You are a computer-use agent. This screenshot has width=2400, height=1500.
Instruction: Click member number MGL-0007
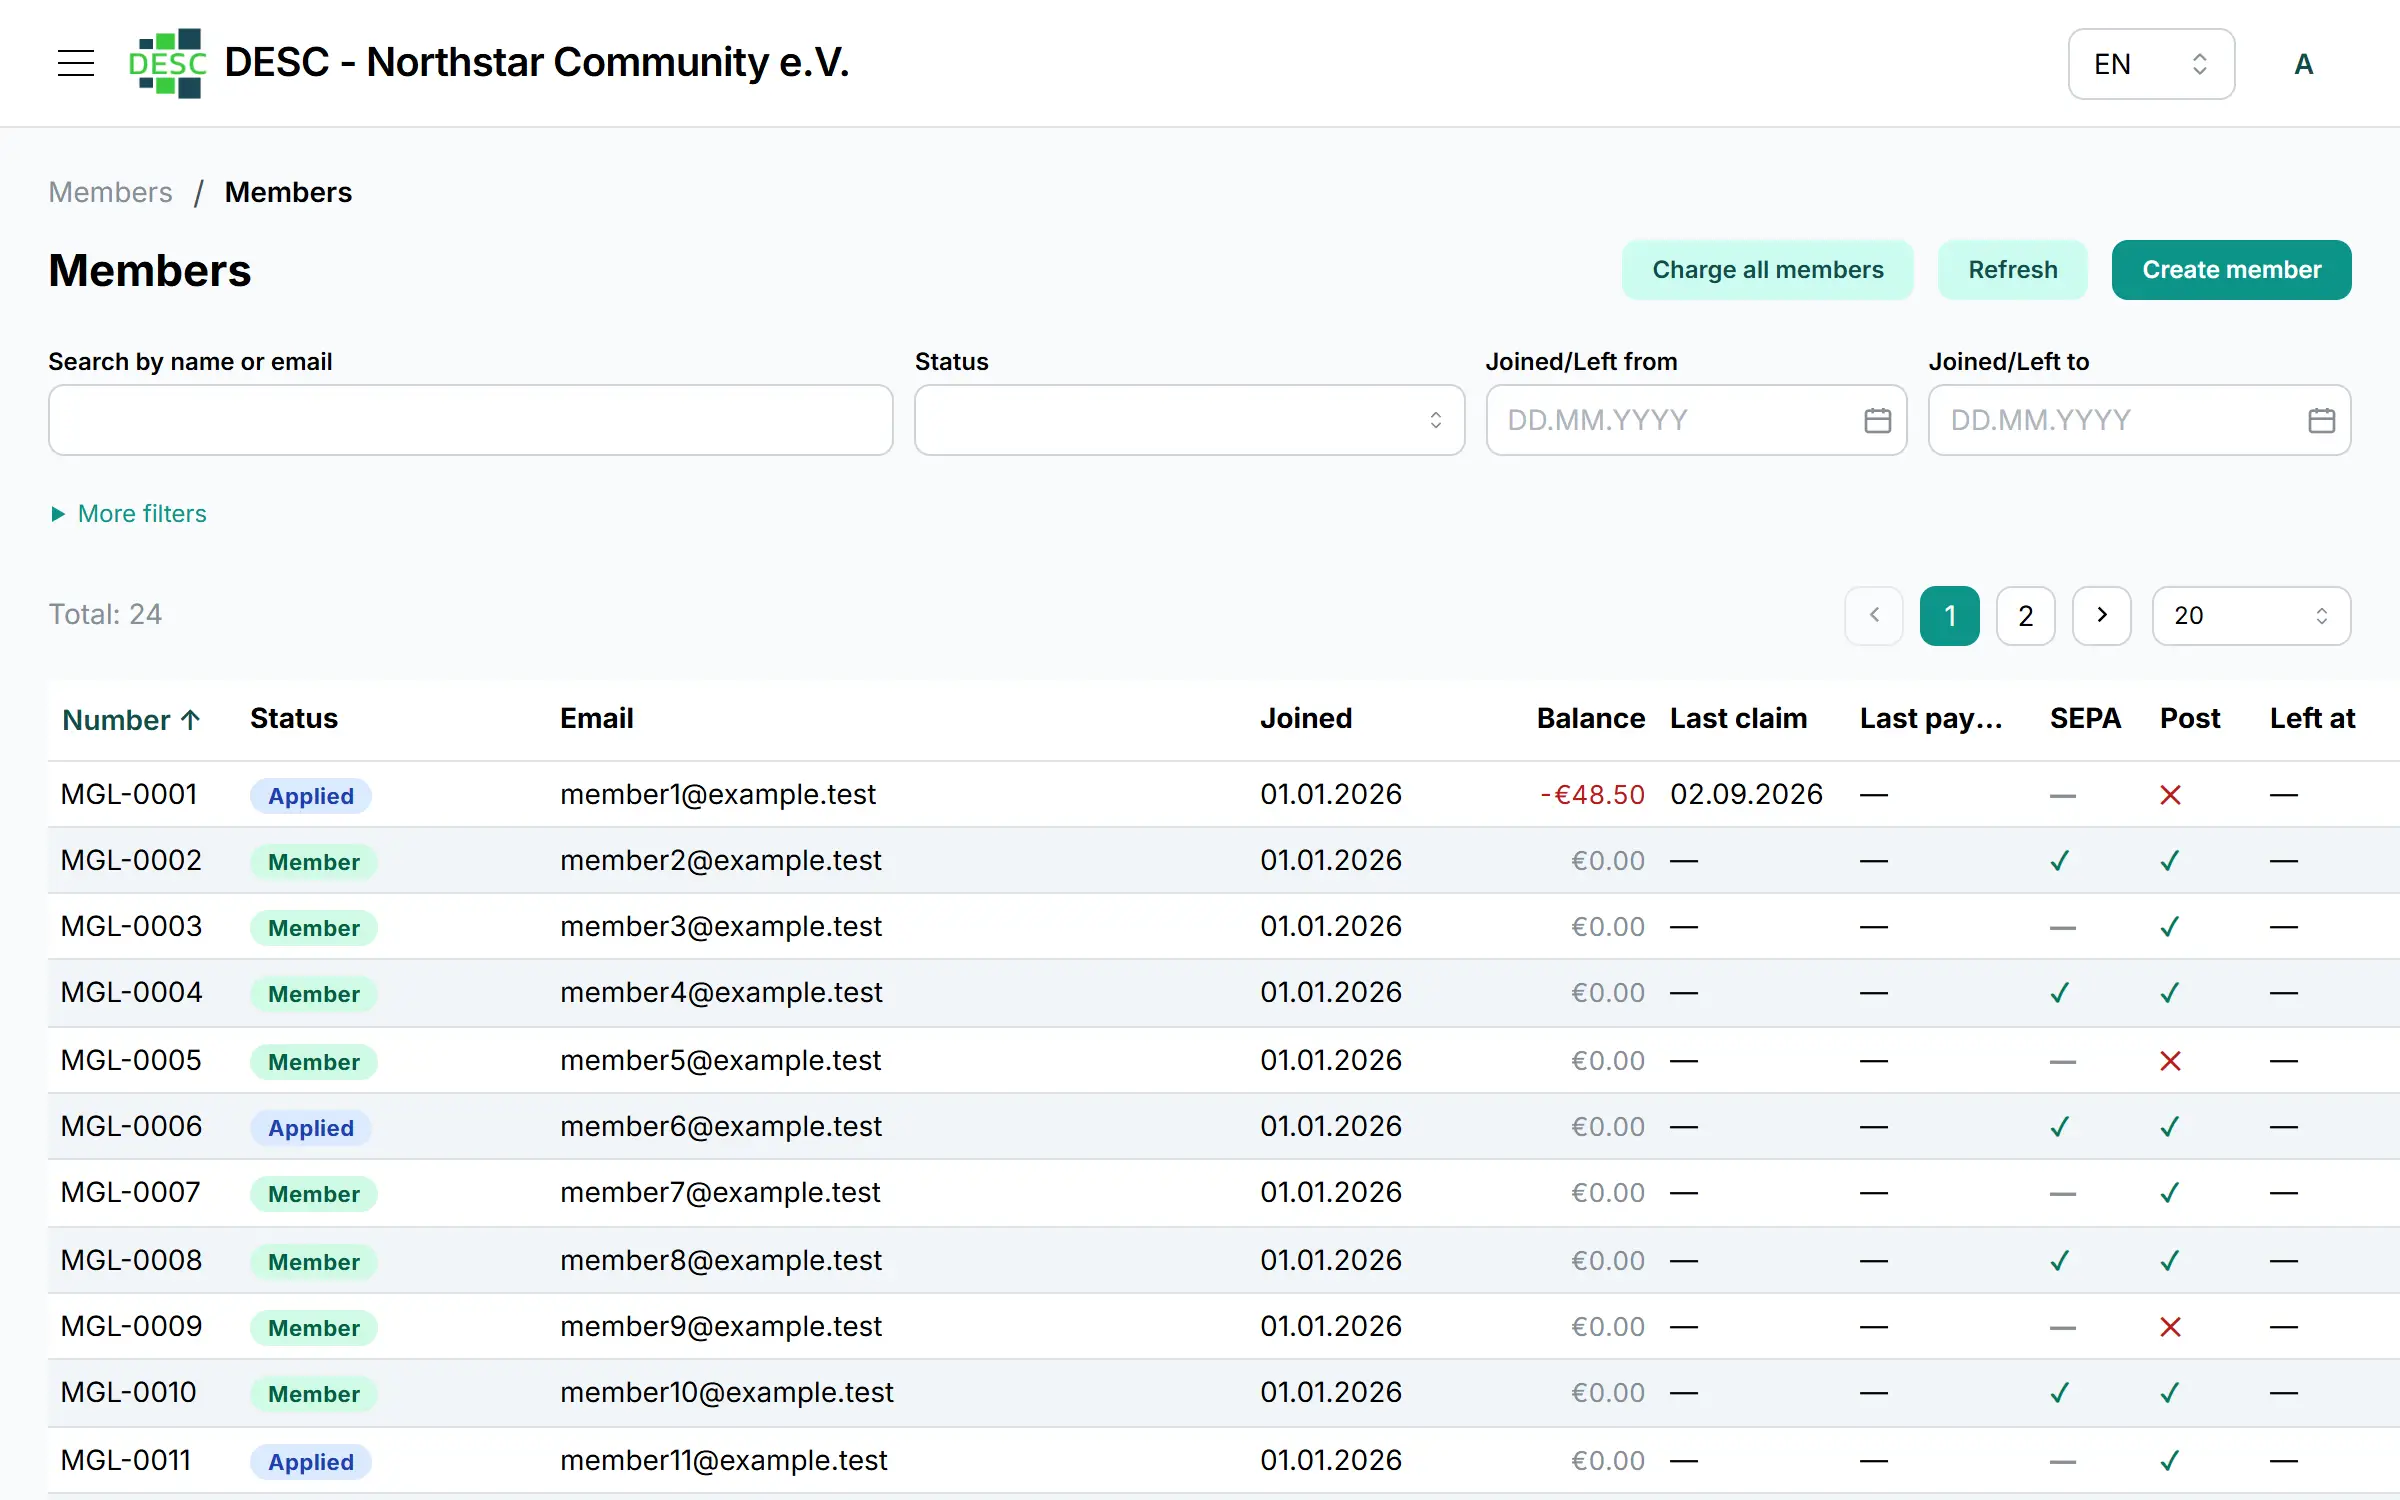tap(131, 1193)
